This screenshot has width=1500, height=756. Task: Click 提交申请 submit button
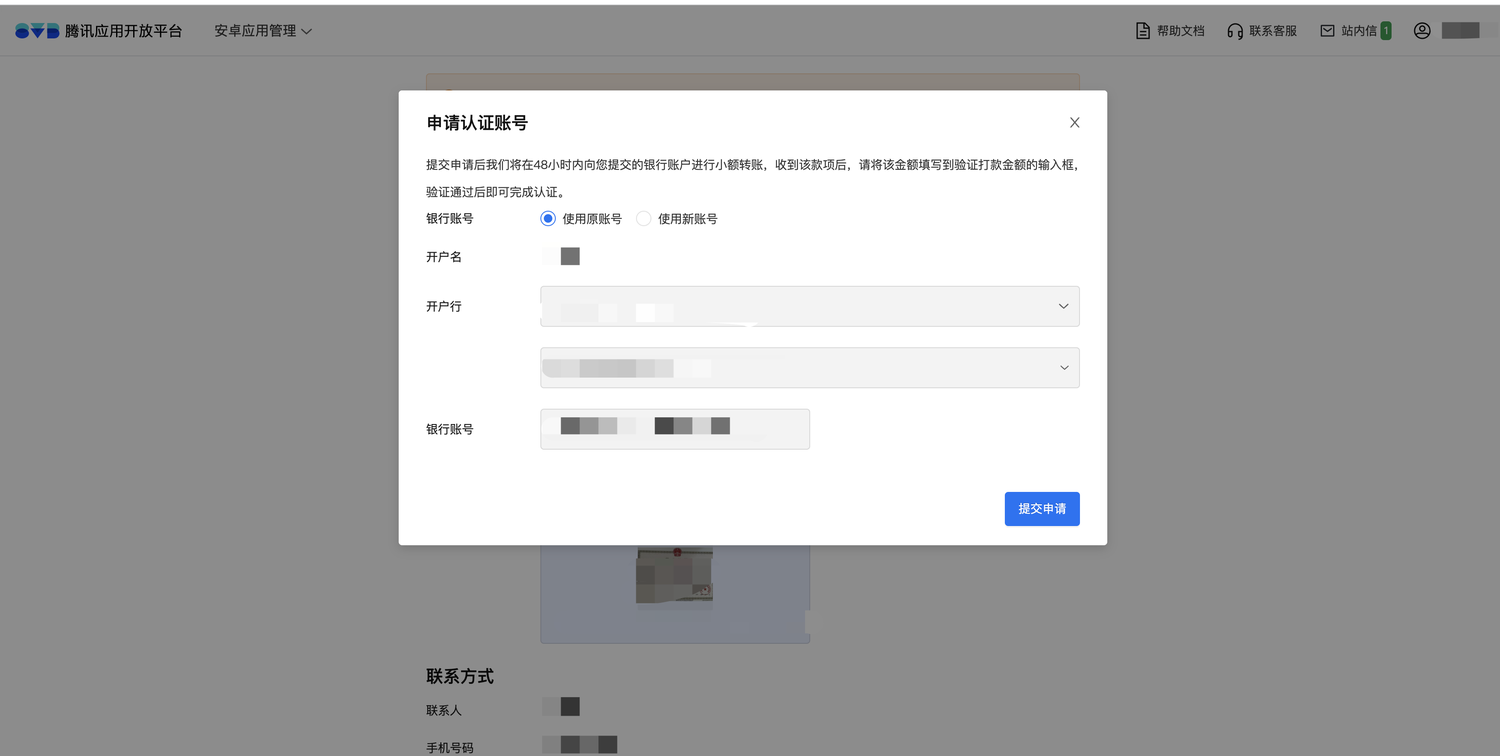1042,509
